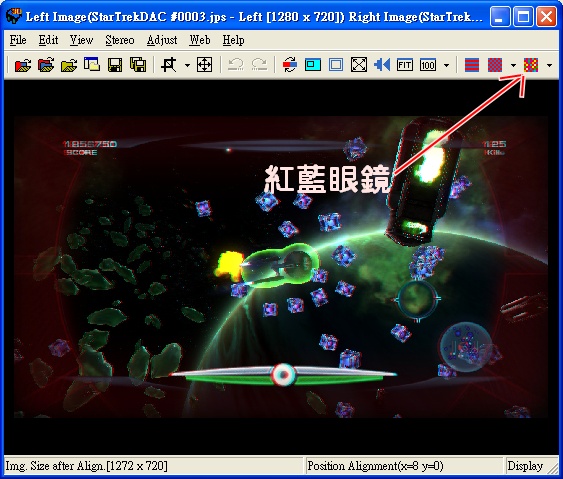Image resolution: width=563 pixels, height=479 pixels.
Task: Maximize the StereoPhoto Maker window
Action: pyautogui.click(x=523, y=17)
